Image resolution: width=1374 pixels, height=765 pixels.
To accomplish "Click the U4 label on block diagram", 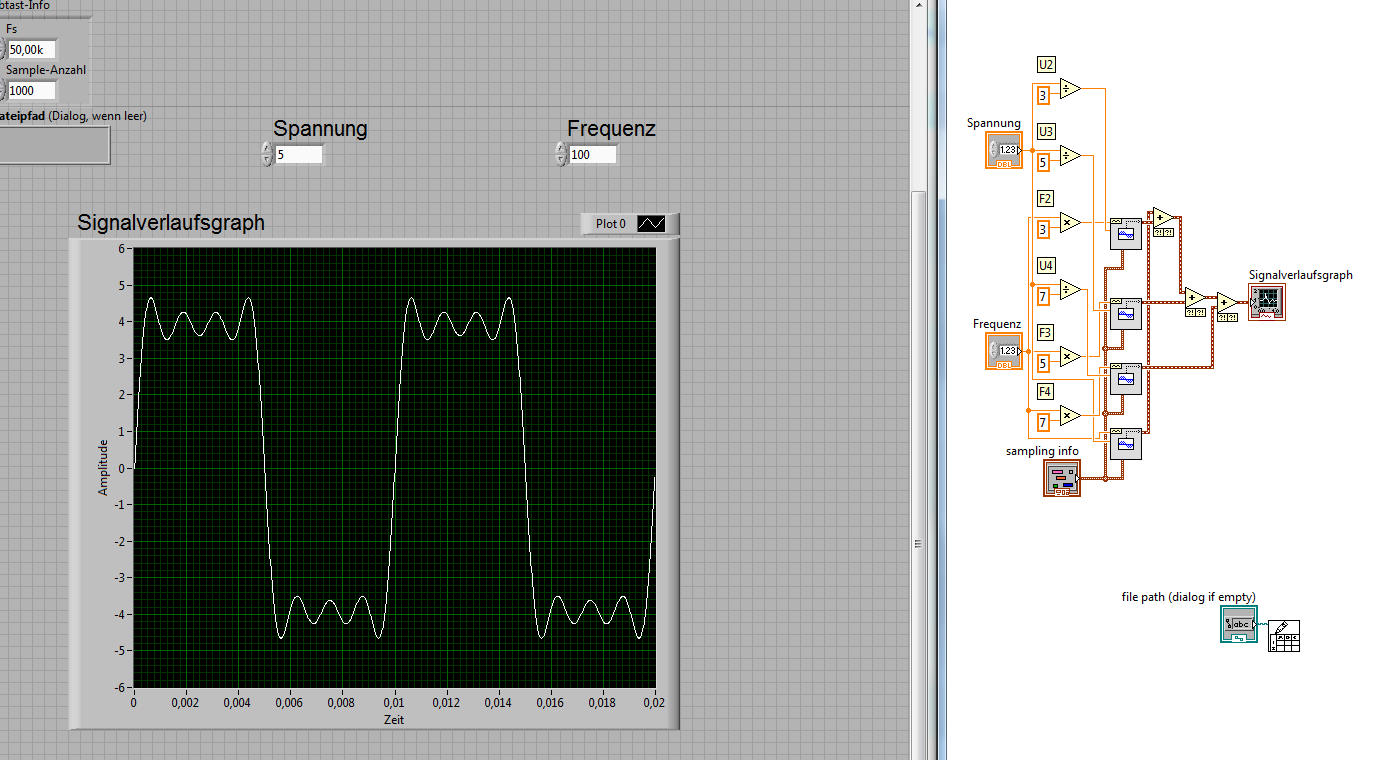I will click(x=1045, y=265).
